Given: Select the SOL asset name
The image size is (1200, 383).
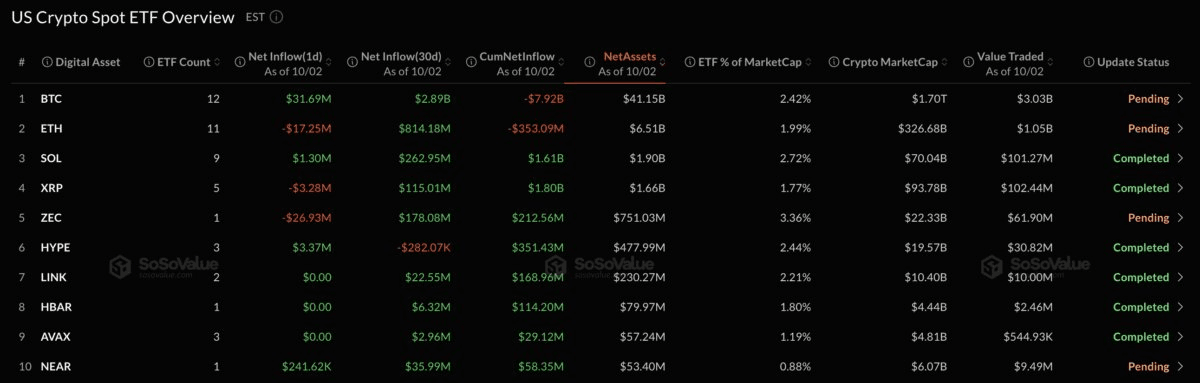Looking at the screenshot, I should coord(51,158).
